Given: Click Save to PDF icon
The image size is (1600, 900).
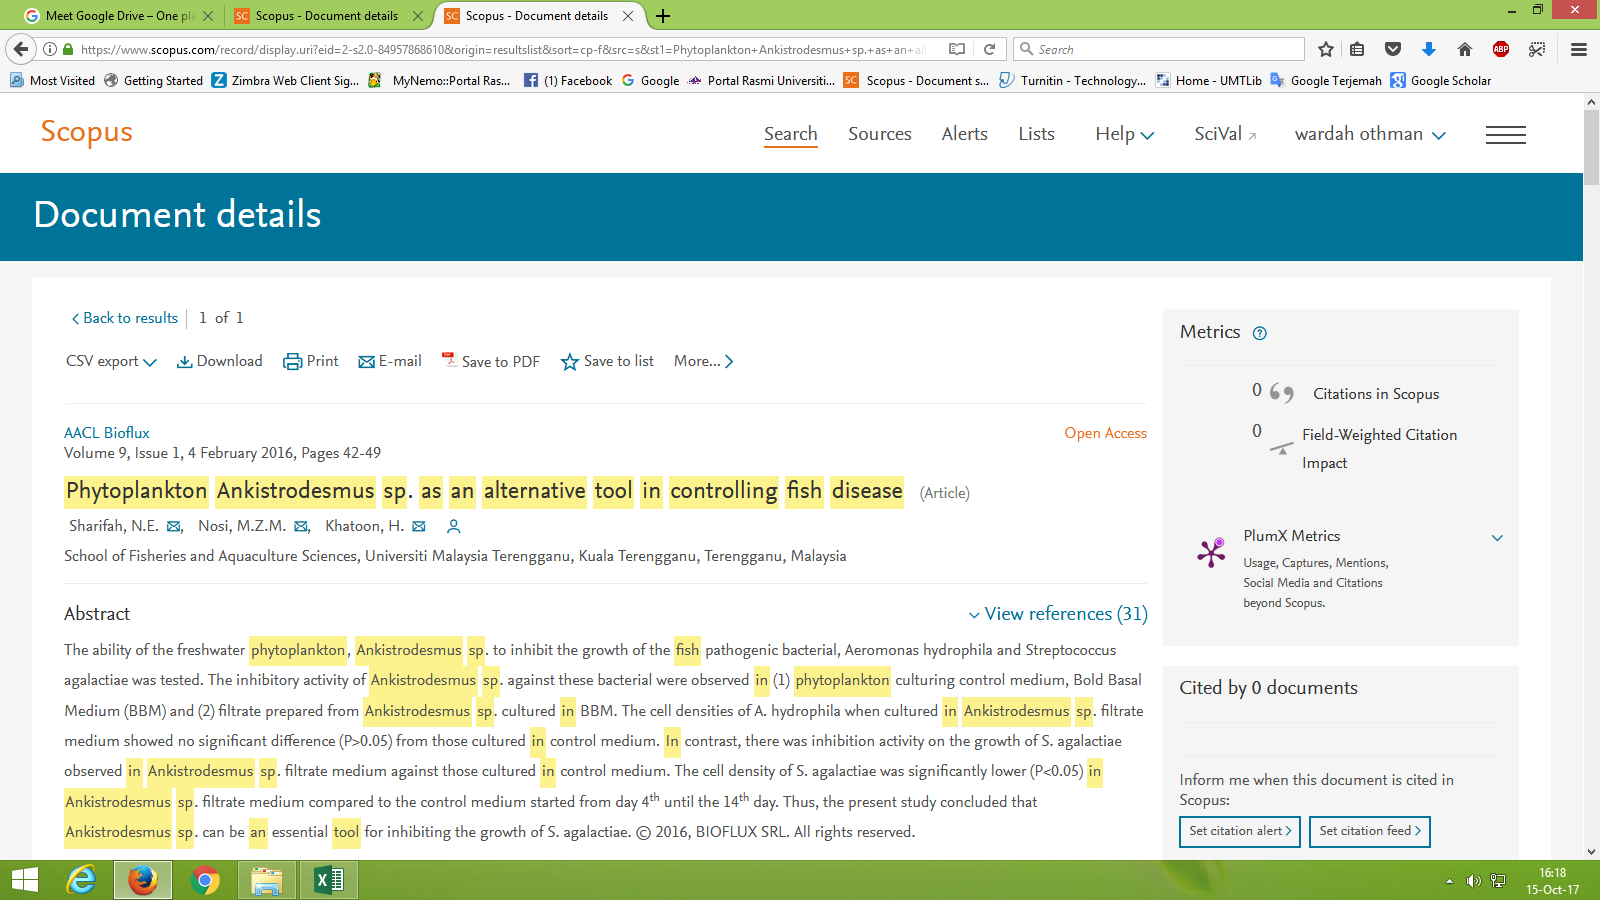Looking at the screenshot, I should [449, 360].
